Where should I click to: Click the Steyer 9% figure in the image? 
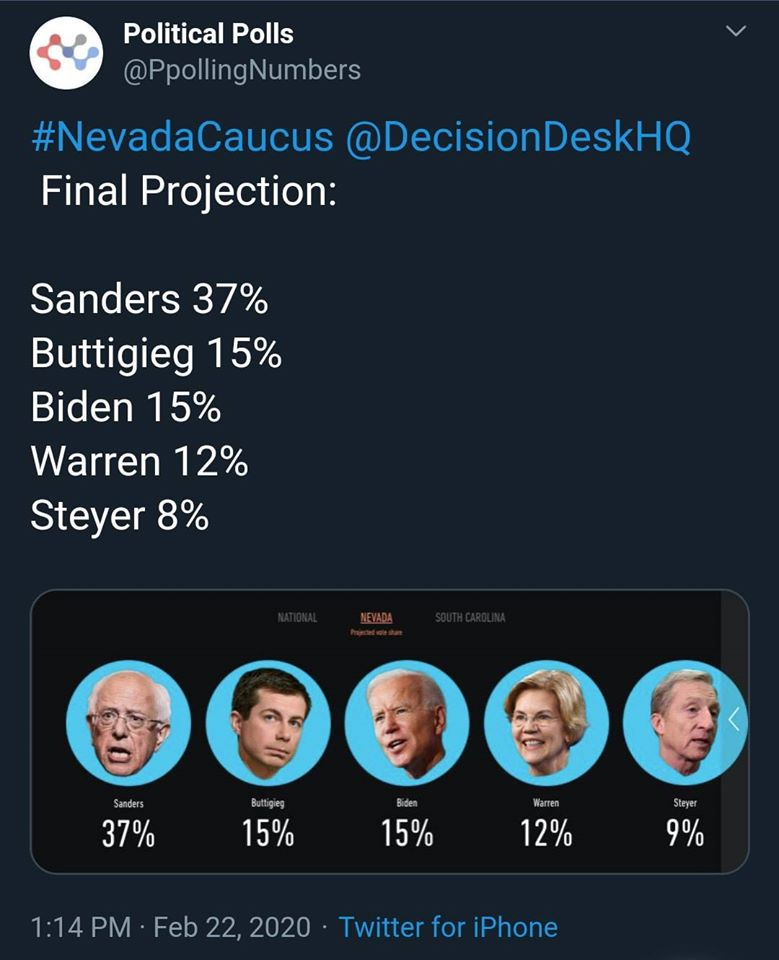click(685, 834)
